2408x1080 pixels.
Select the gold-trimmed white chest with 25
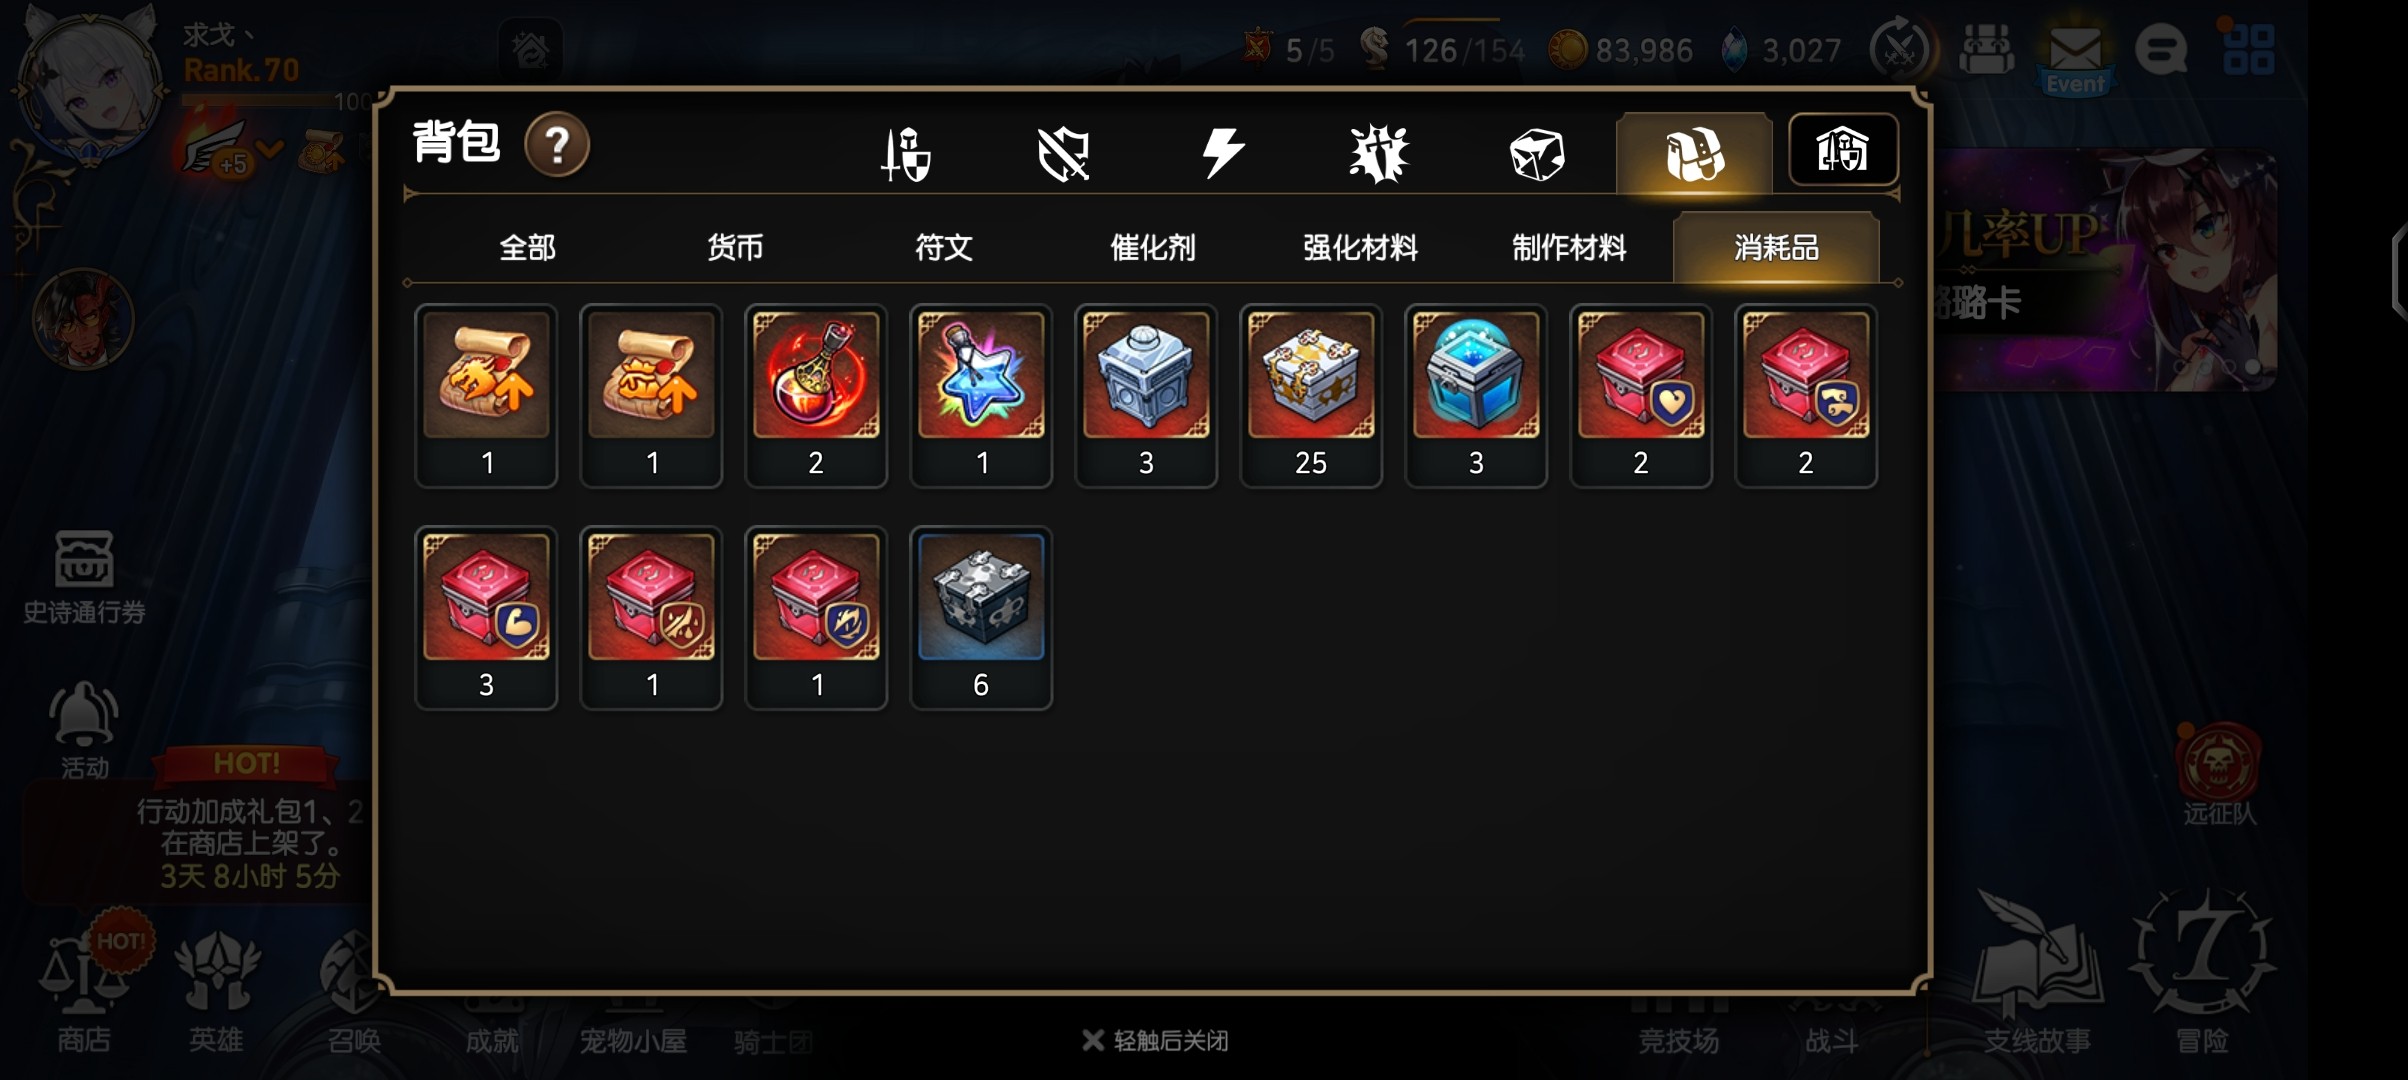pos(1311,396)
